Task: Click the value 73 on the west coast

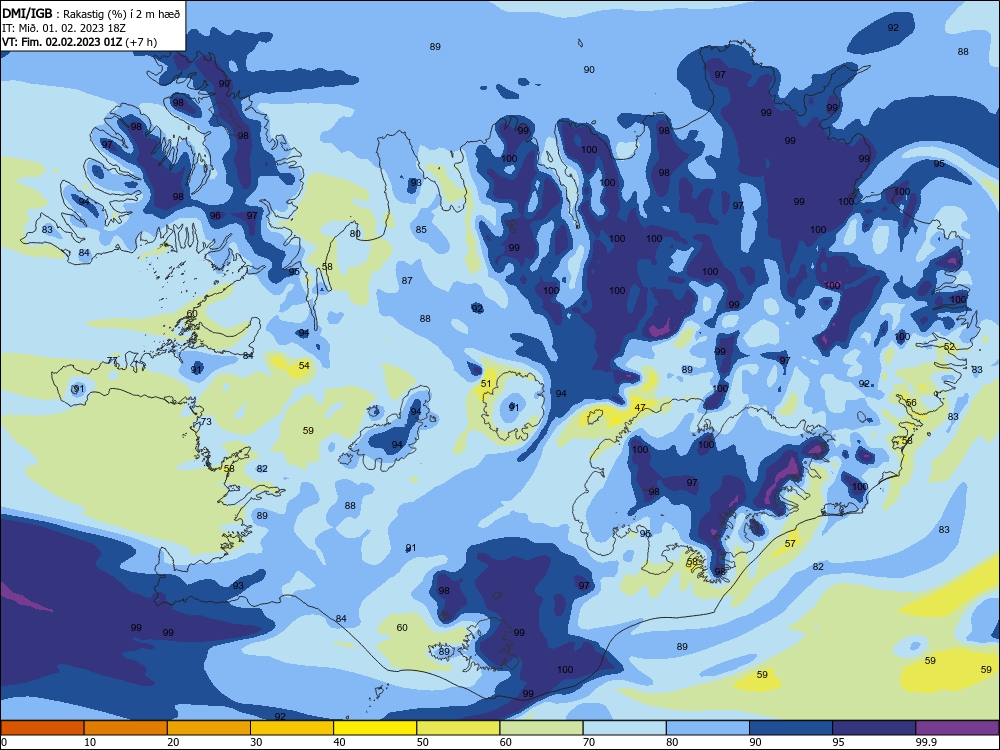Action: coord(206,422)
